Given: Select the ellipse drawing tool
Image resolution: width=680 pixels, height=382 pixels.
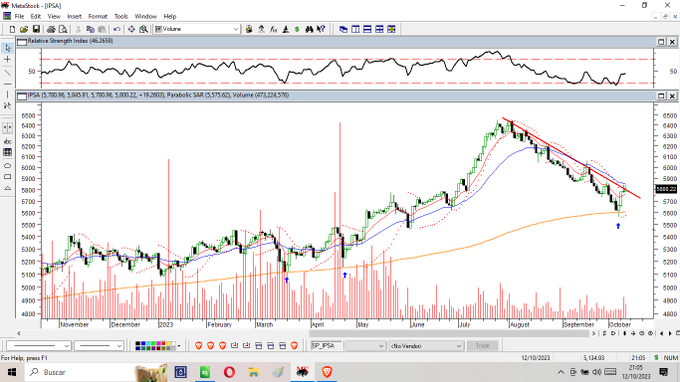Looking at the screenshot, I should [x=7, y=166].
